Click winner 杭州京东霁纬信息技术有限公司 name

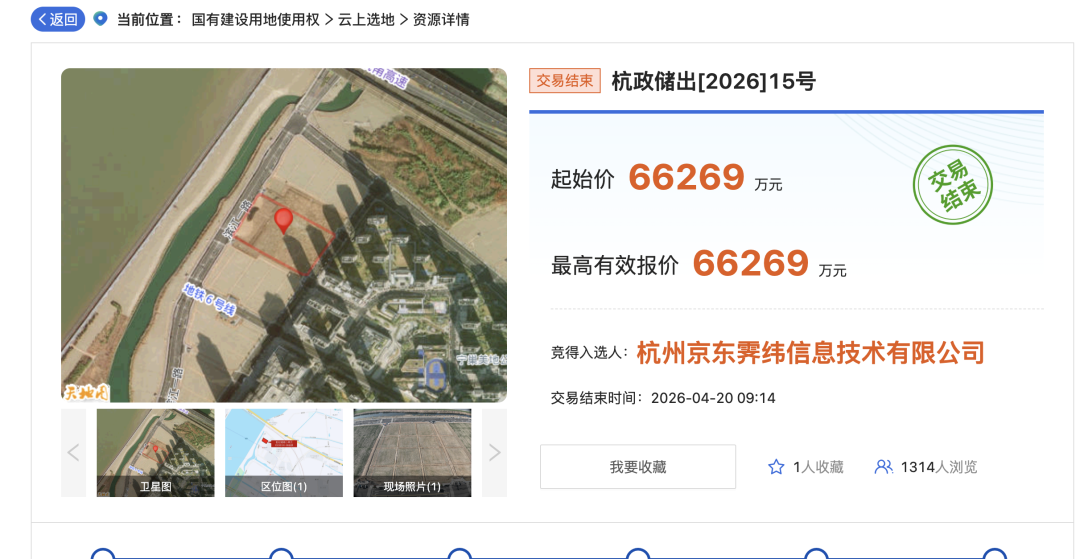tap(810, 352)
